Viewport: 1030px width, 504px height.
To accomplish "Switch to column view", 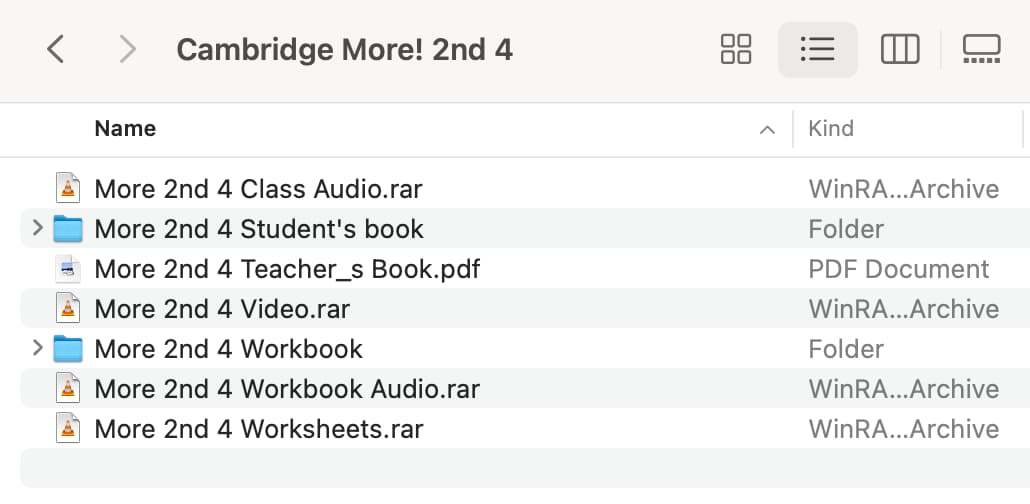I will [x=900, y=49].
